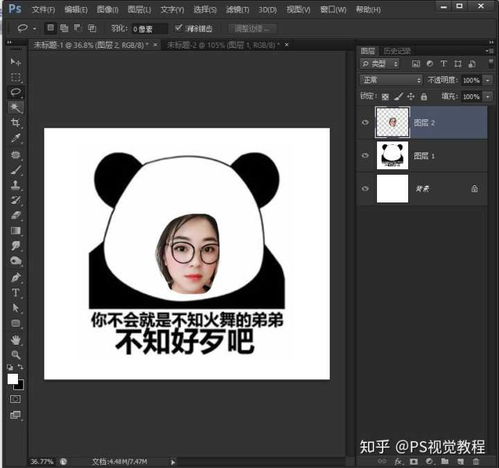Toggle Quick Mask mode
The height and width of the screenshot is (468, 499).
(x=15, y=399)
